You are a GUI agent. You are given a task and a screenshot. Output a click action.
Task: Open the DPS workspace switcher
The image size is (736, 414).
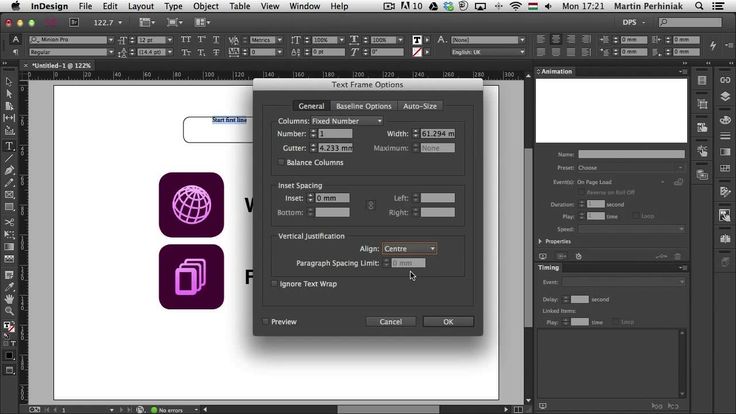pyautogui.click(x=634, y=22)
